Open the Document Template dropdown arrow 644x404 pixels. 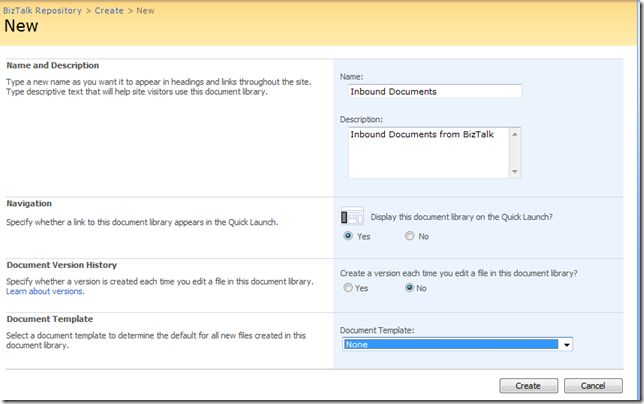pyautogui.click(x=567, y=344)
